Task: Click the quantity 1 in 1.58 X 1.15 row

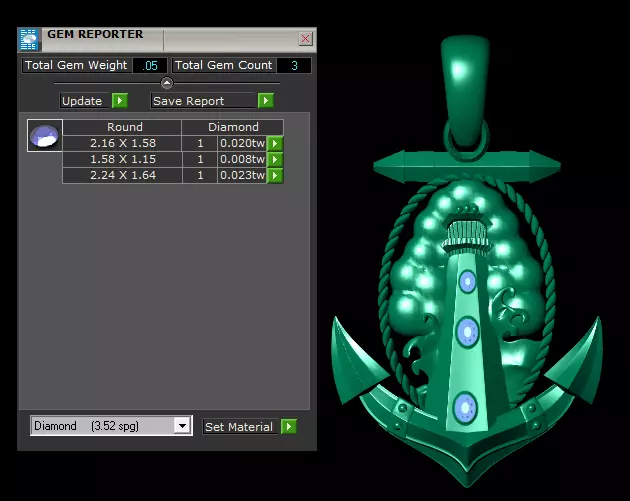Action: [x=200, y=160]
